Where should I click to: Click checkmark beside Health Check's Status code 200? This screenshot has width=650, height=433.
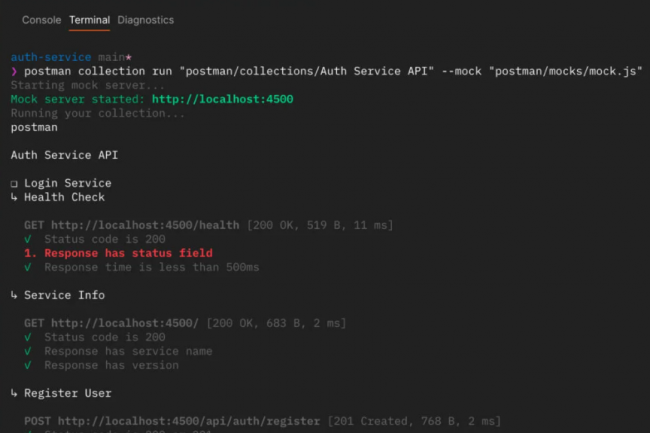click(x=28, y=240)
